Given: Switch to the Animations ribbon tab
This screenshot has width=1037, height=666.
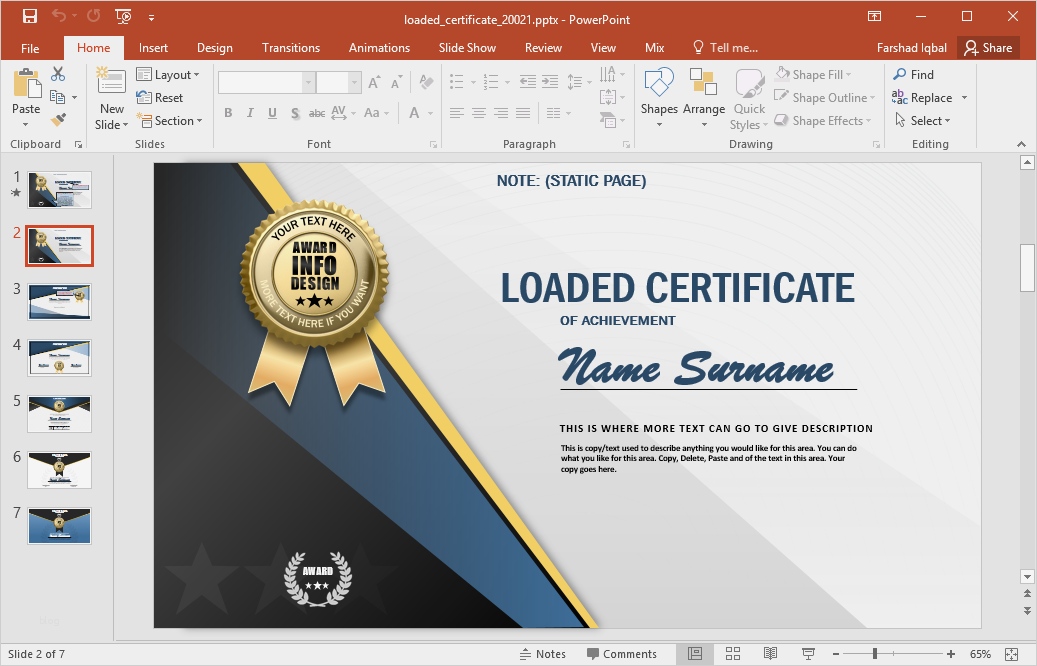Looking at the screenshot, I should tap(379, 47).
